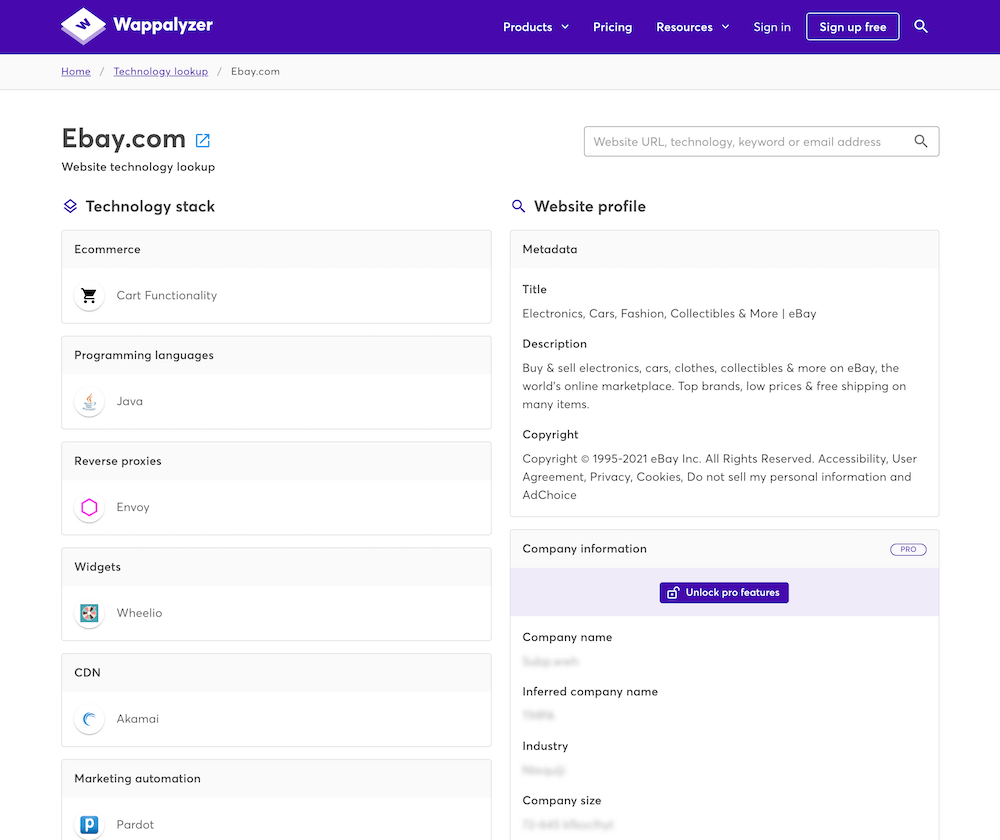The width and height of the screenshot is (1000, 840).
Task: Open the Pricing page
Action: [x=612, y=27]
